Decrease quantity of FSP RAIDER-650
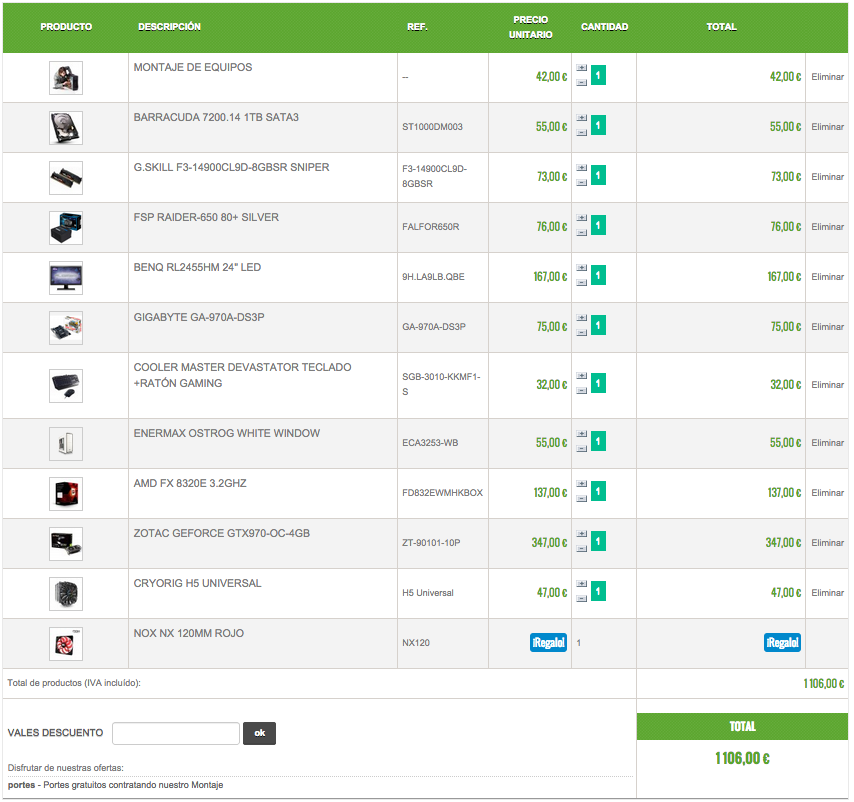854x802 pixels. [x=582, y=233]
